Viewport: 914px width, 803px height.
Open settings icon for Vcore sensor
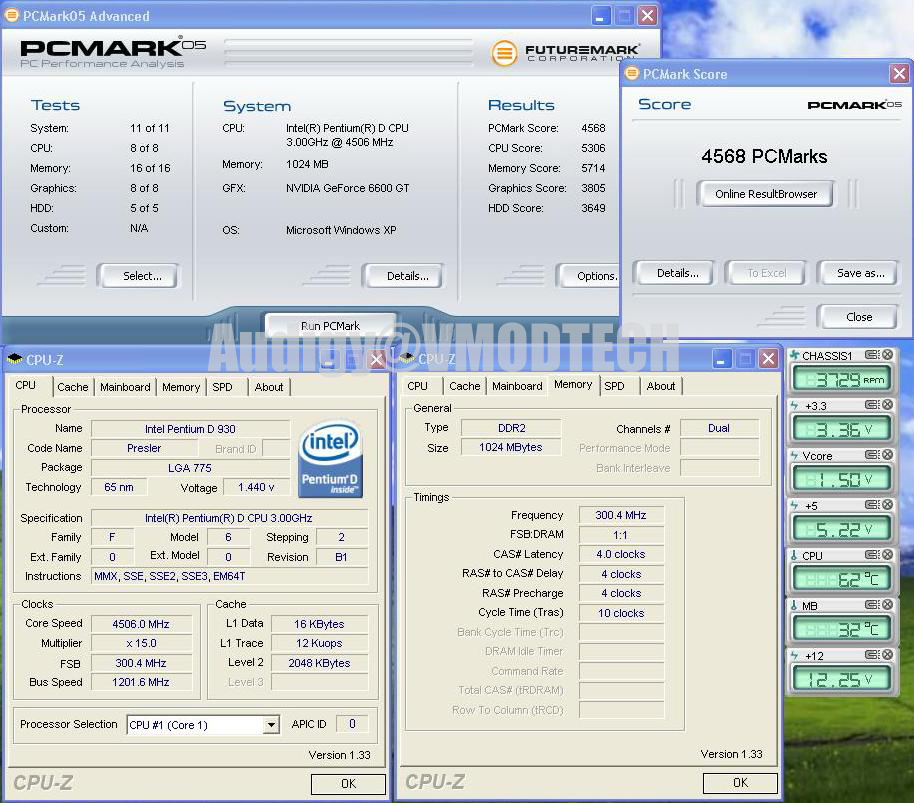click(872, 455)
